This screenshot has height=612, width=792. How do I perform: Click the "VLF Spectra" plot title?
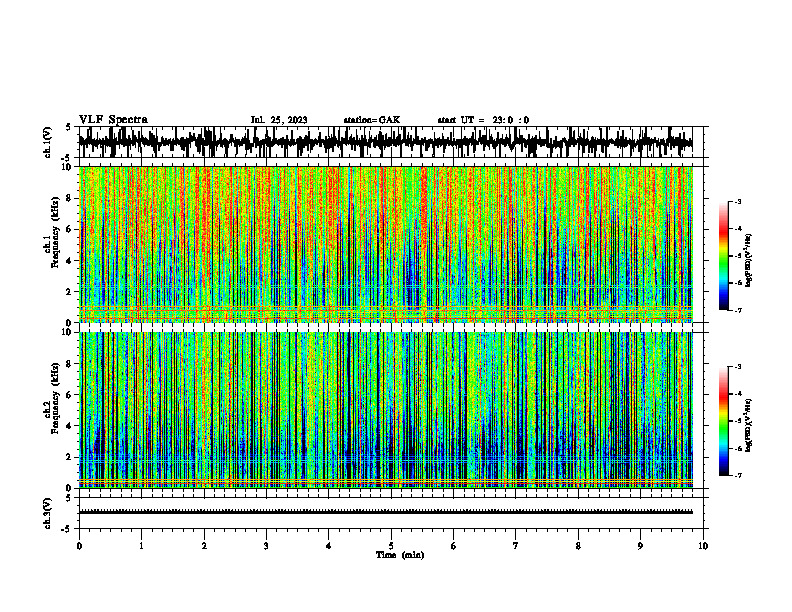(x=113, y=120)
